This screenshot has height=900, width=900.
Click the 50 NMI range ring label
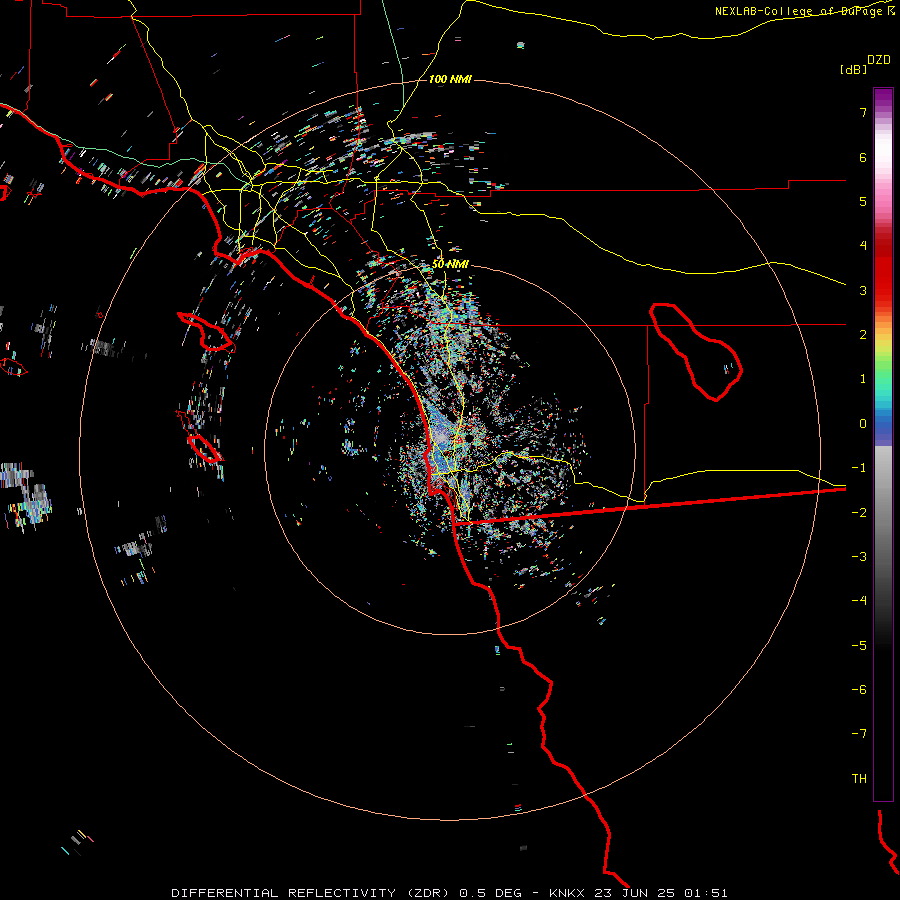(450, 264)
